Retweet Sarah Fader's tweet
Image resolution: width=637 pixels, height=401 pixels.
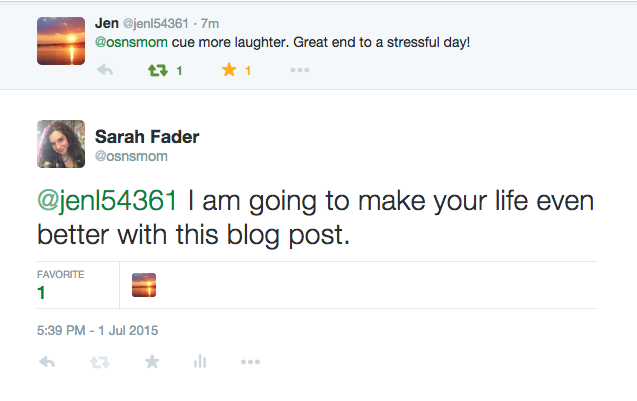[99, 362]
